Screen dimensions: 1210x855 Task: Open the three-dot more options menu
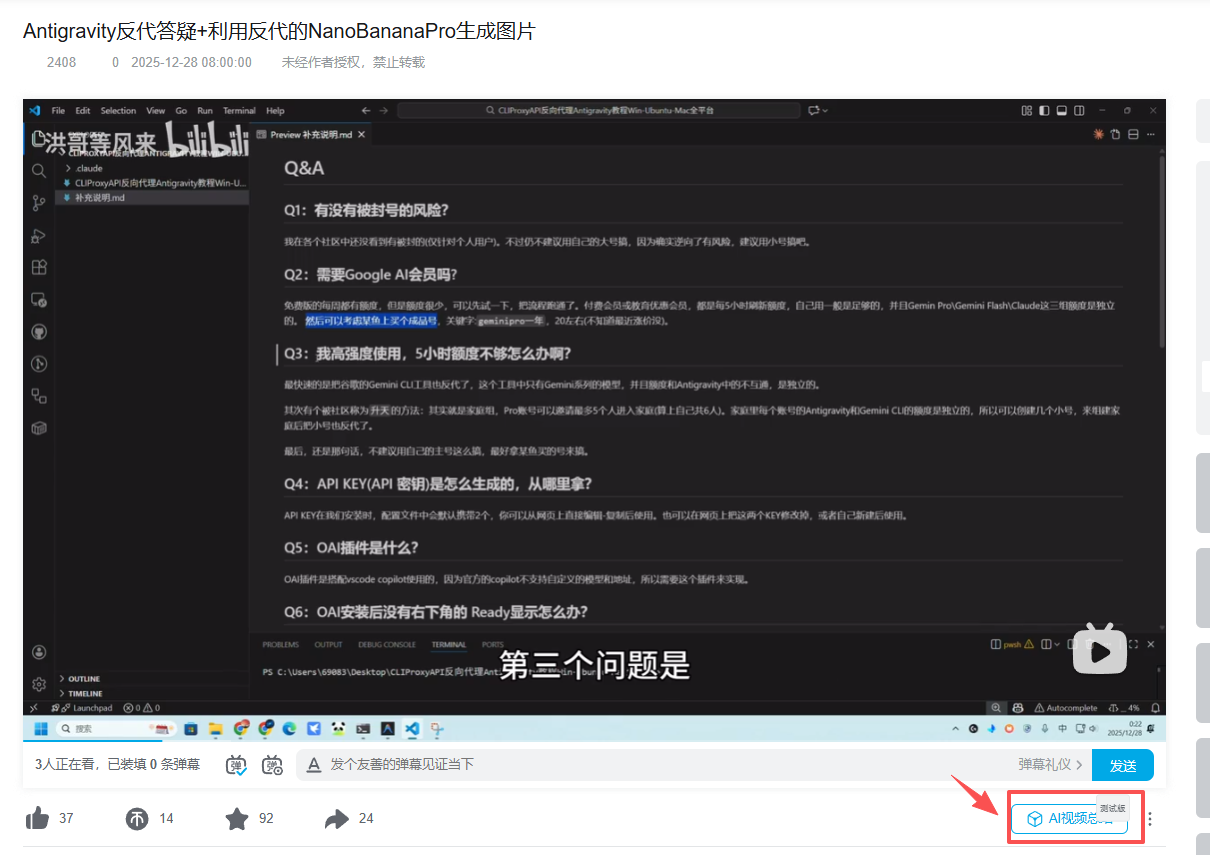[1150, 819]
